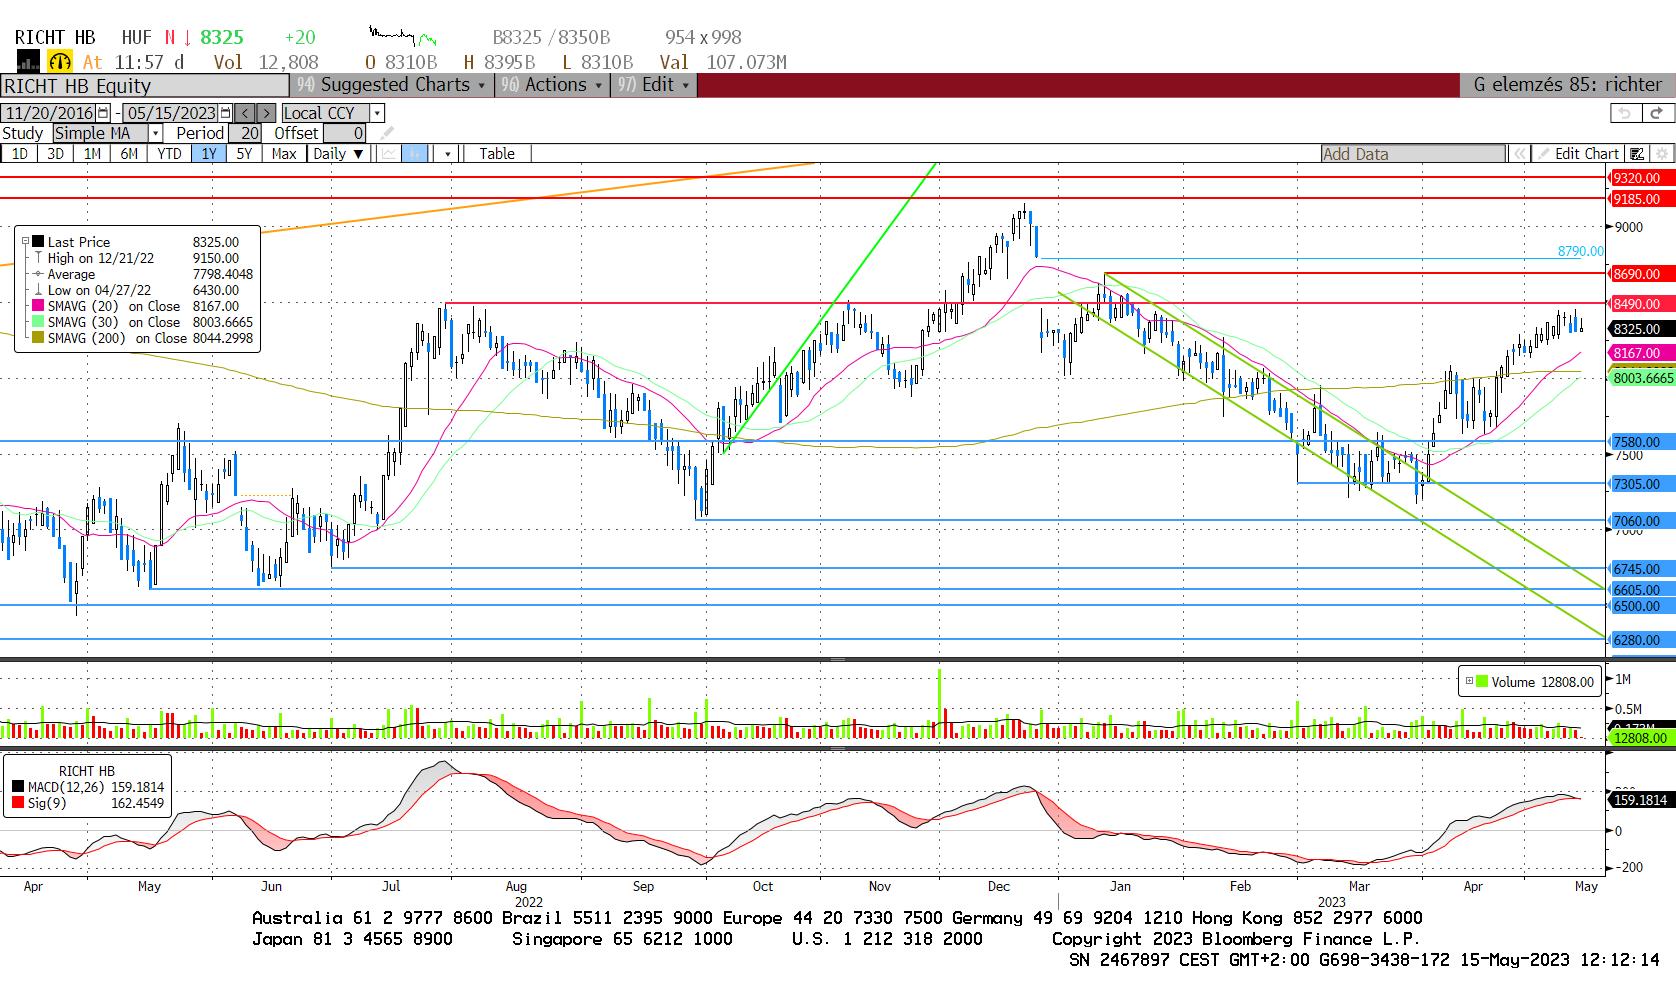Click the SMAVG (30) green legend swatch

[38, 322]
